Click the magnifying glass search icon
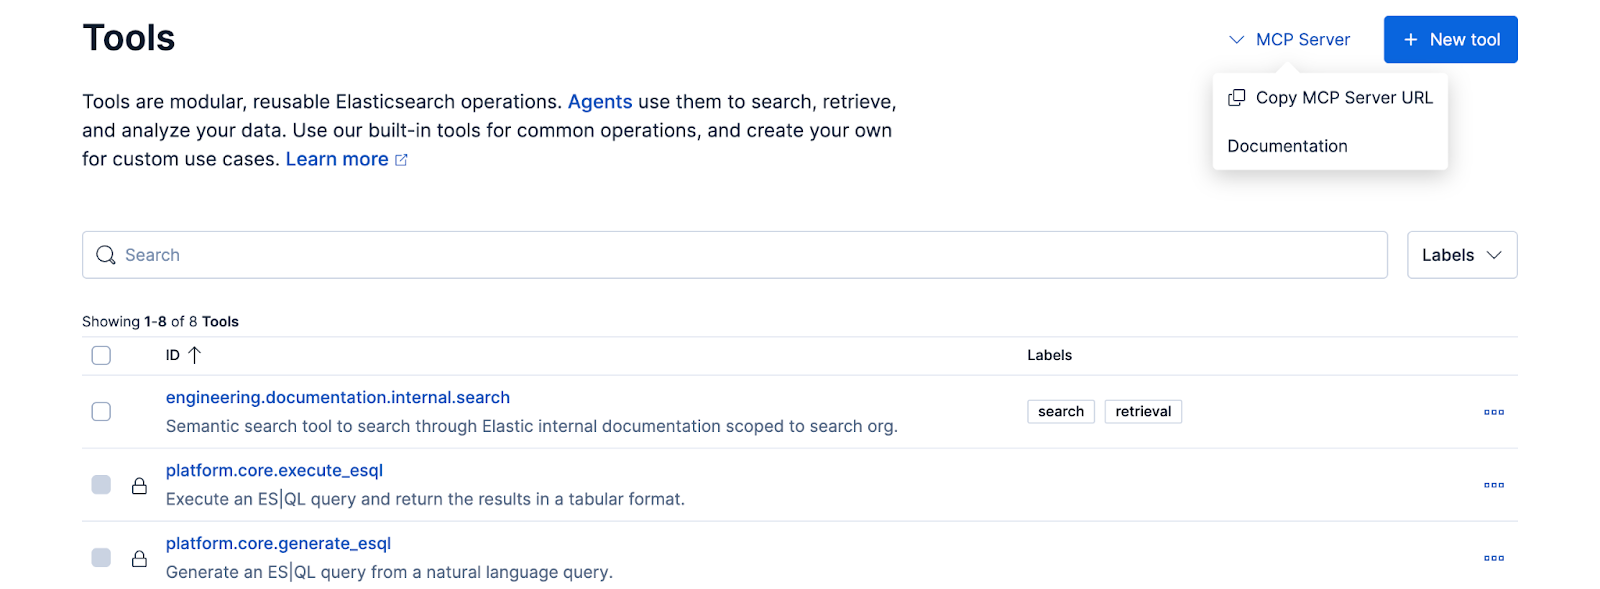1600x589 pixels. coord(106,255)
